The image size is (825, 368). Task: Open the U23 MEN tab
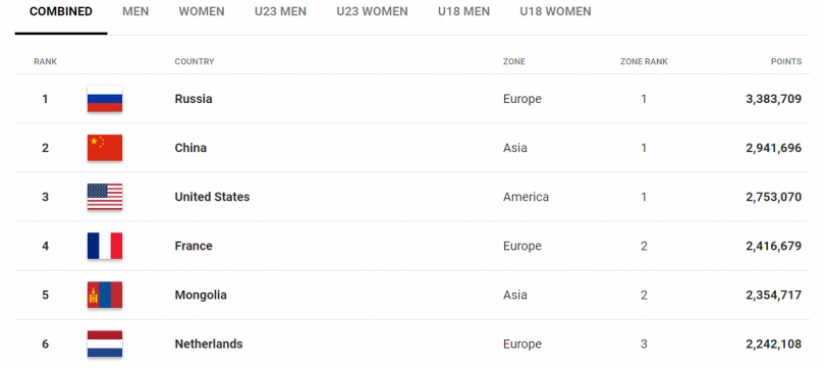280,12
